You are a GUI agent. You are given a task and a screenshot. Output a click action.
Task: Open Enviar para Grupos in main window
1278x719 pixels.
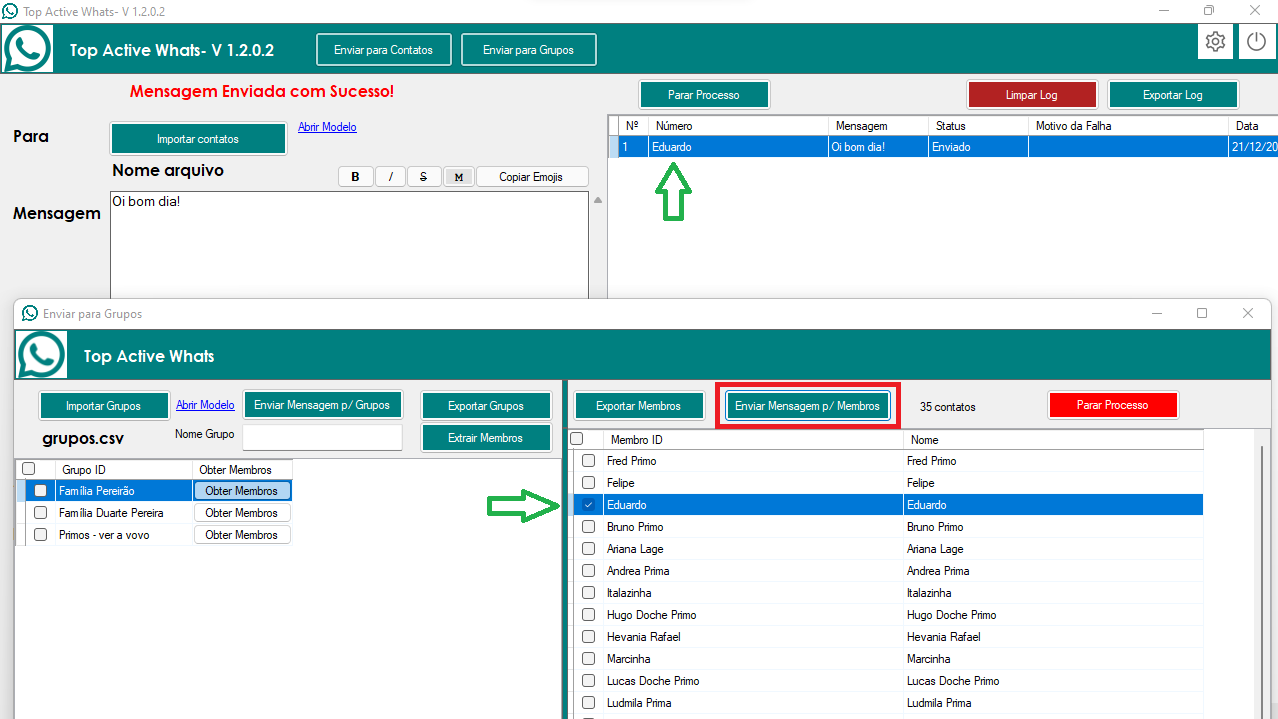point(528,50)
